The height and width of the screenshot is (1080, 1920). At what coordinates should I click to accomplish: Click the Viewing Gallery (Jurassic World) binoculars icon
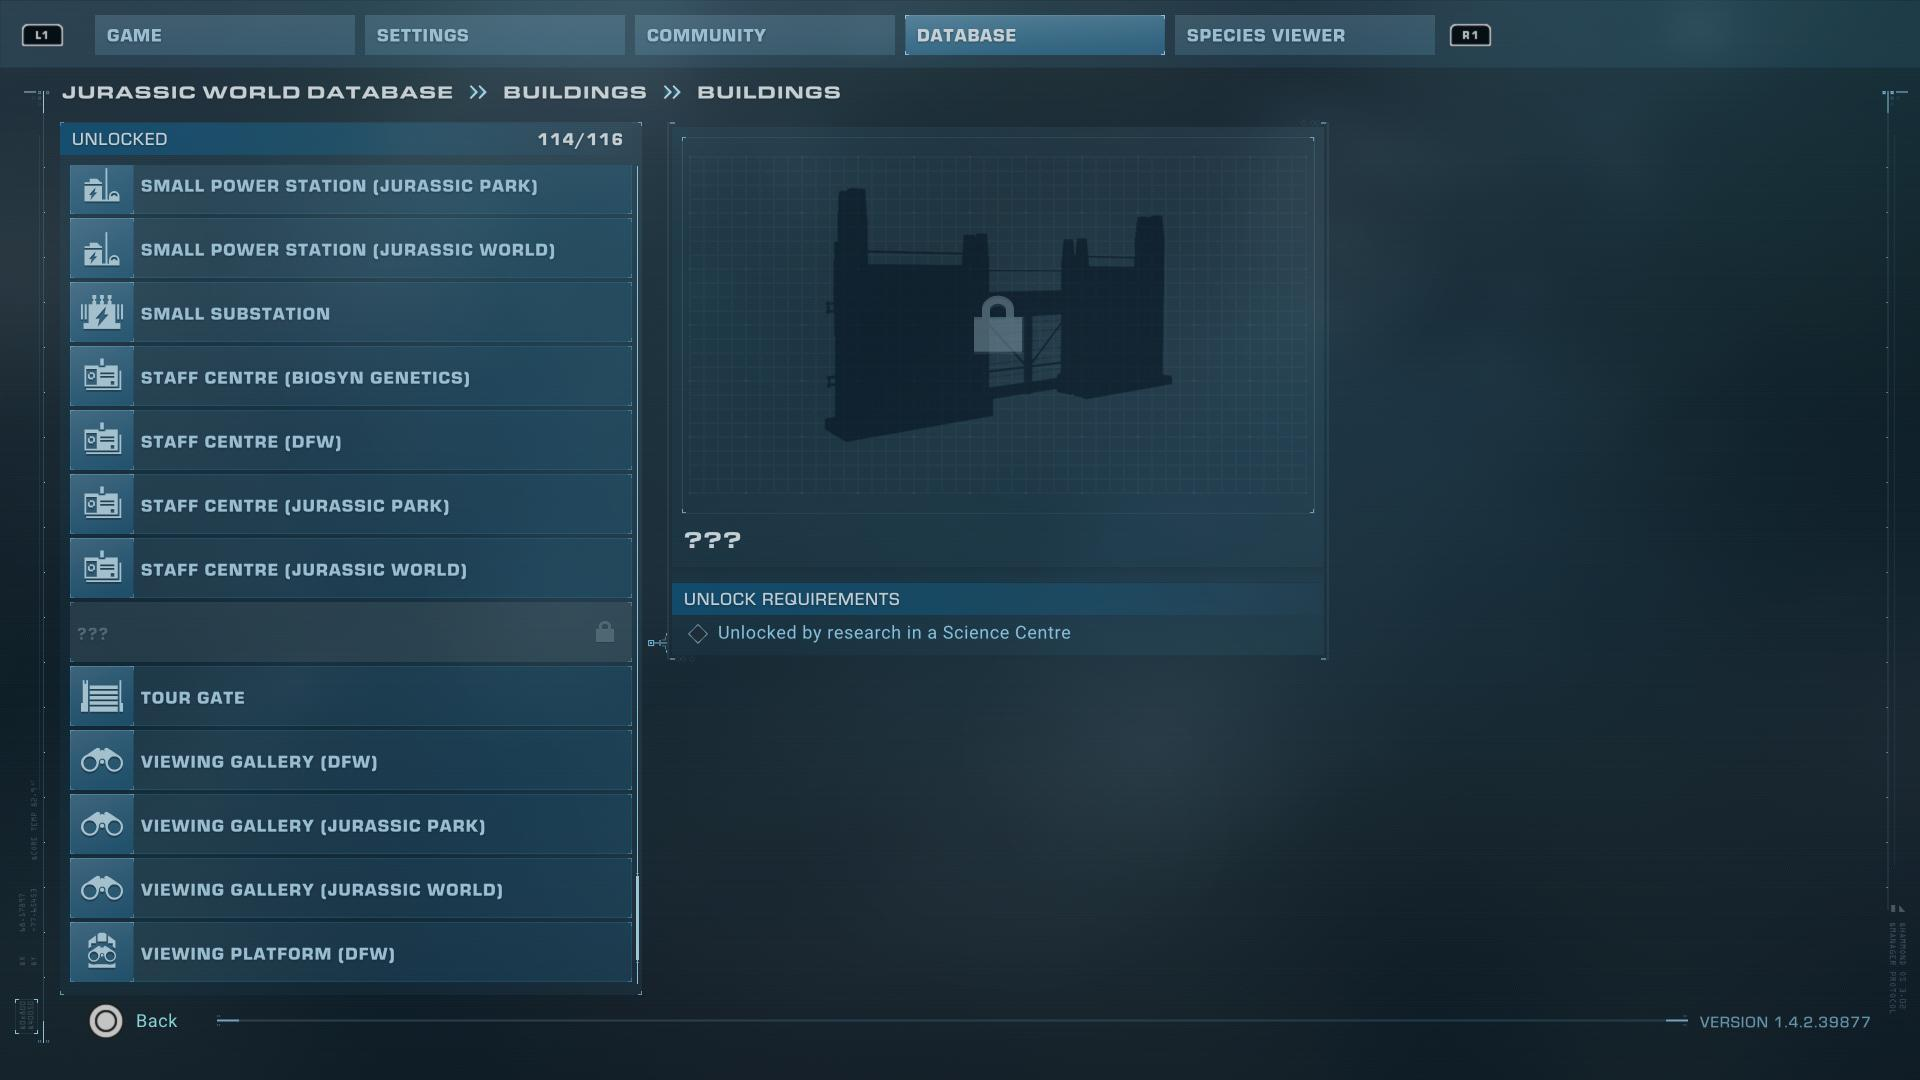[x=102, y=890]
